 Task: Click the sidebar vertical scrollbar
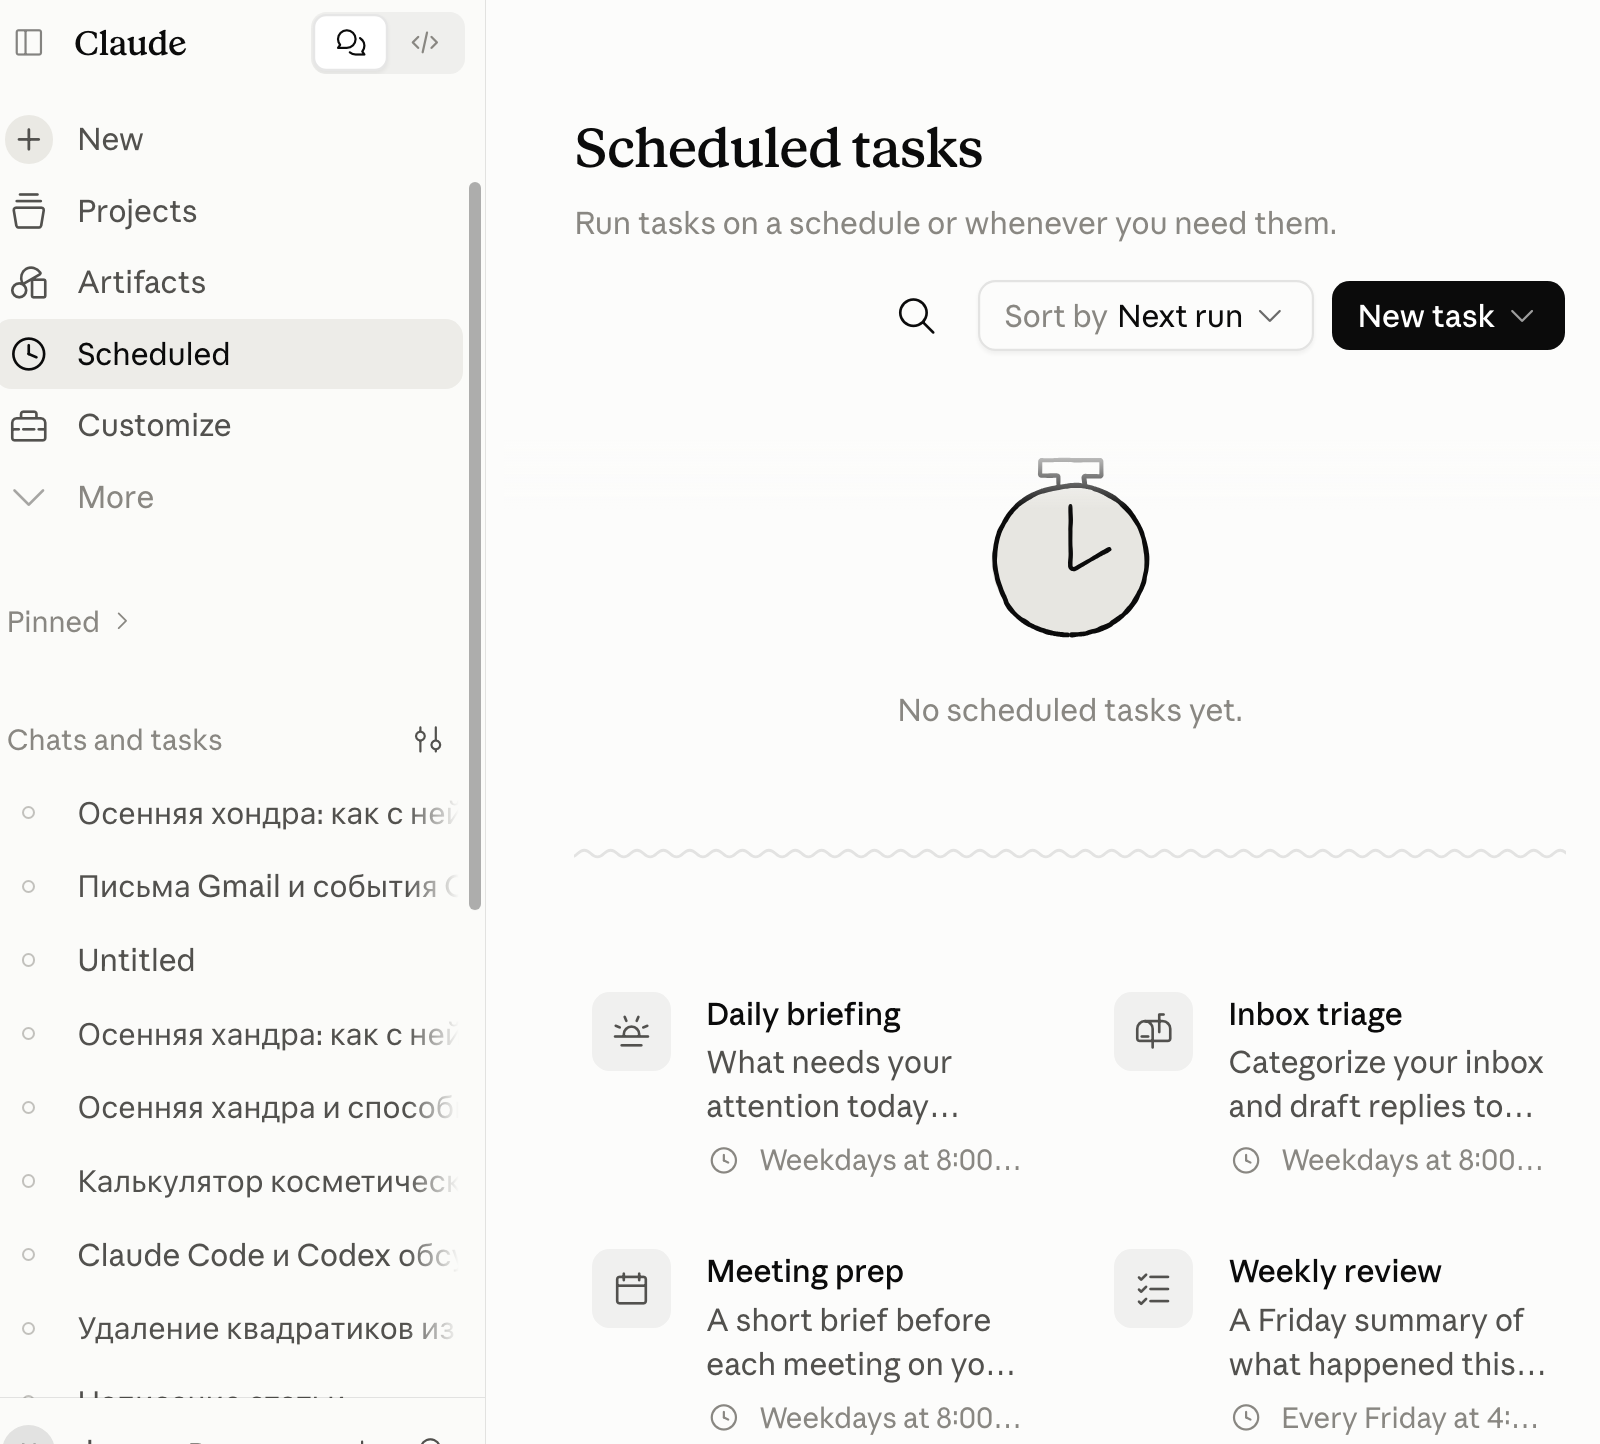[x=475, y=546]
